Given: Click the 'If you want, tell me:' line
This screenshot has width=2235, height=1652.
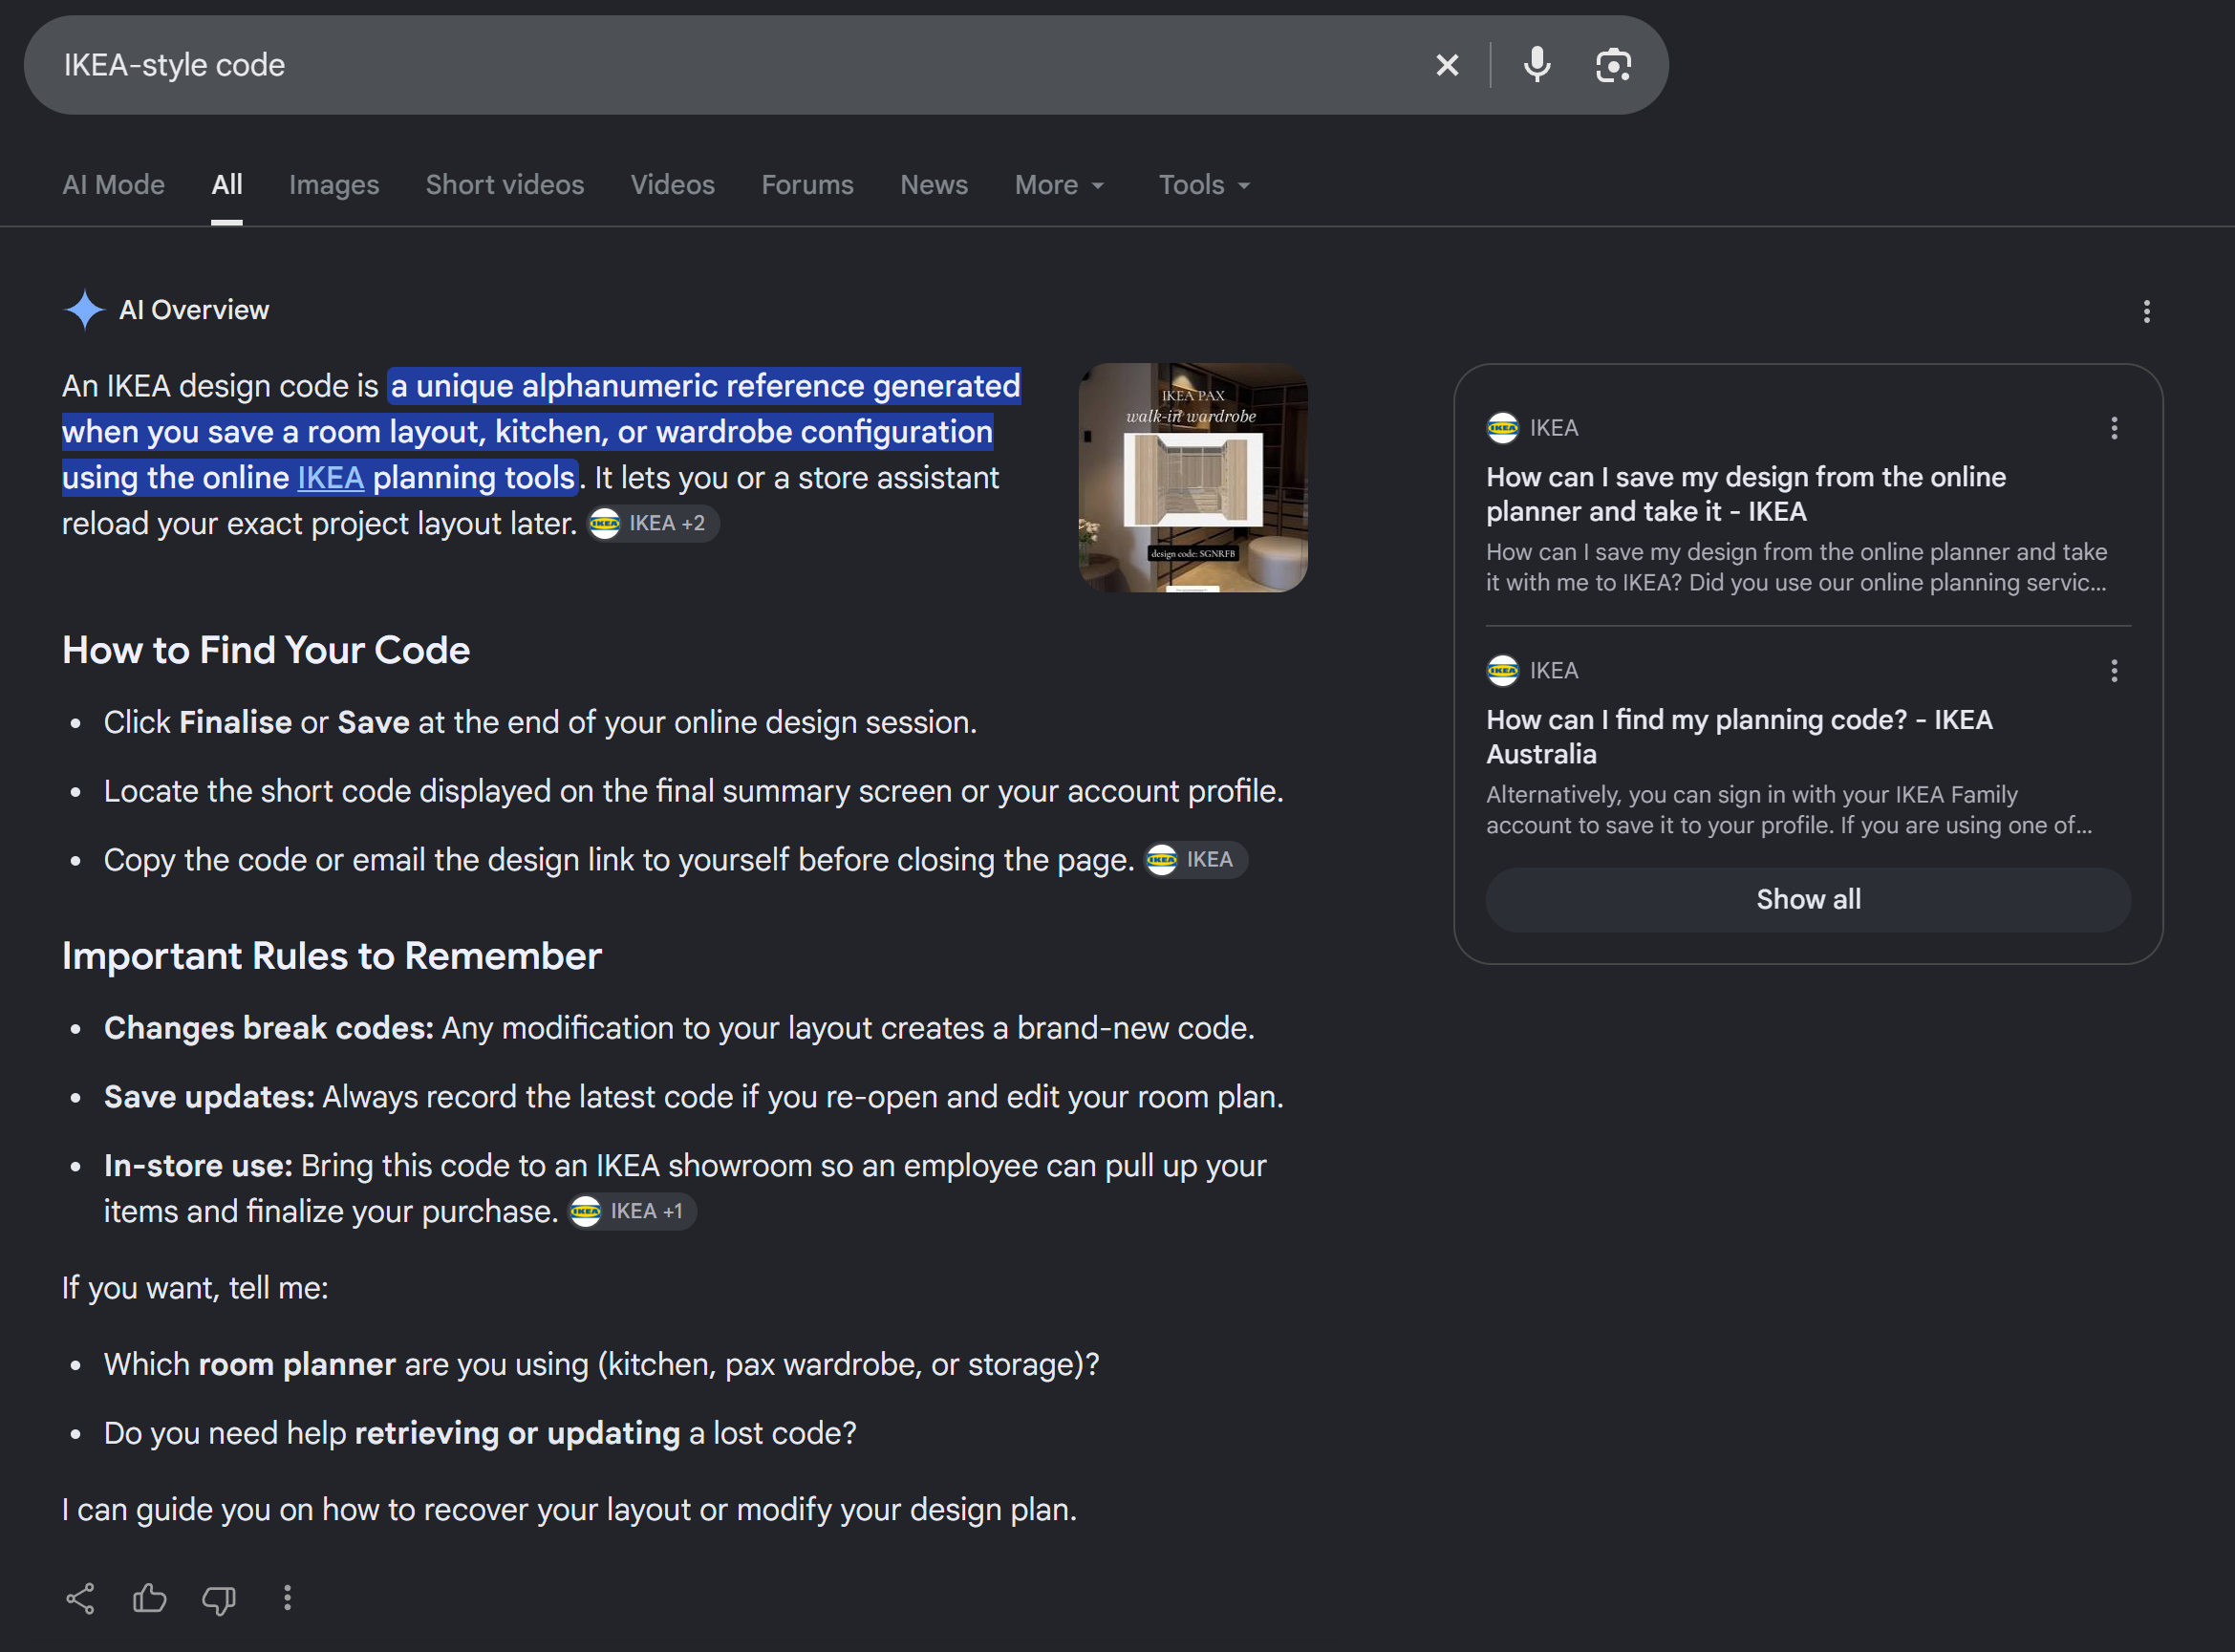Looking at the screenshot, I should tap(195, 1289).
